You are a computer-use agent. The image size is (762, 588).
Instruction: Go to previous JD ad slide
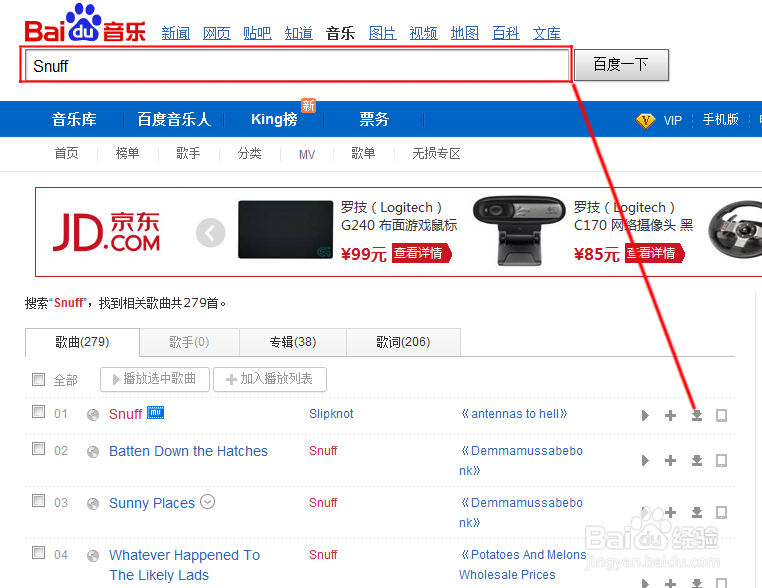pyautogui.click(x=210, y=233)
